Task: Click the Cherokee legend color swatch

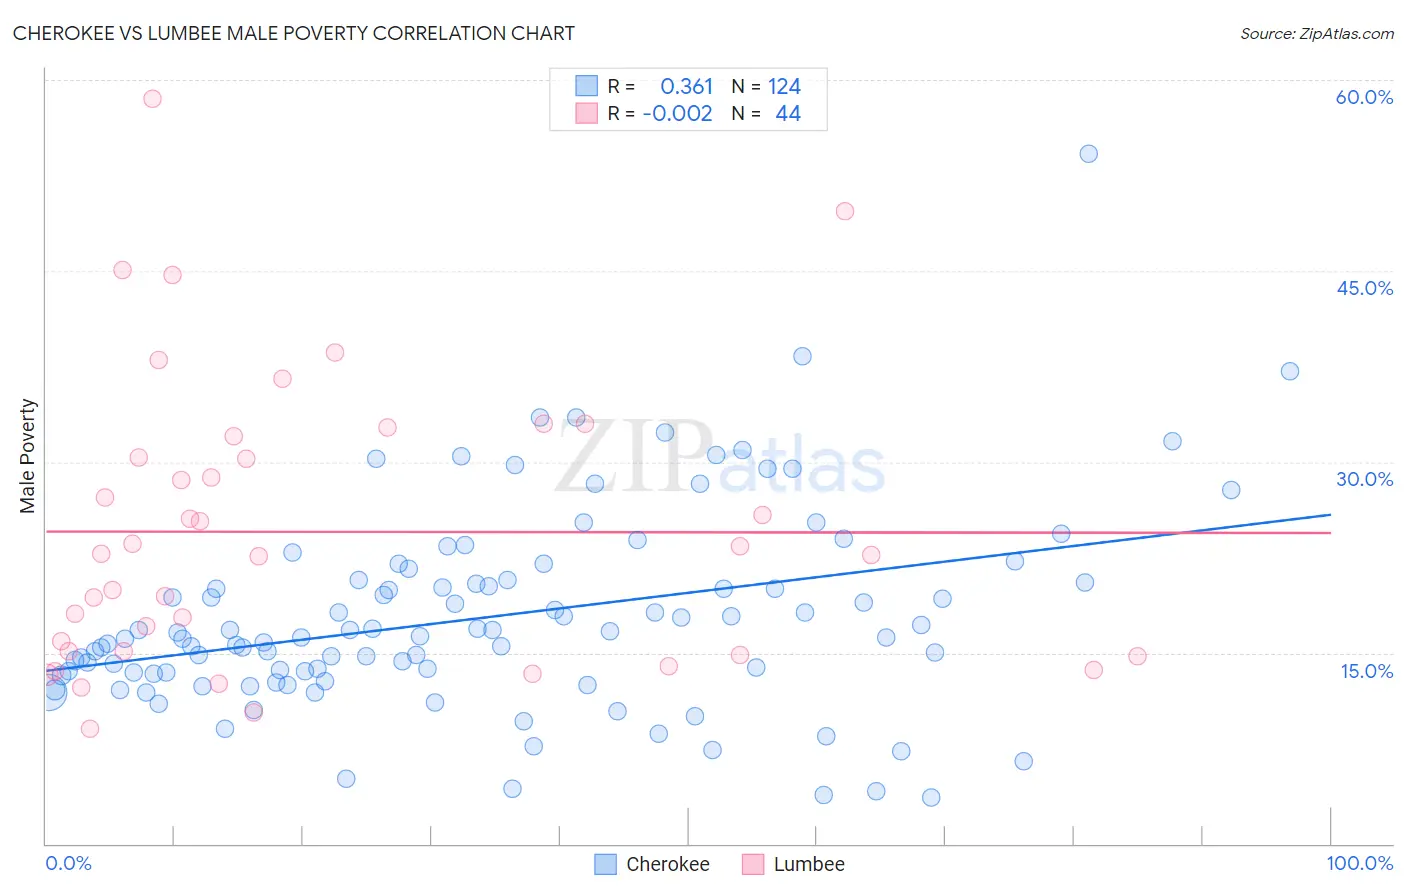Action: tap(605, 864)
